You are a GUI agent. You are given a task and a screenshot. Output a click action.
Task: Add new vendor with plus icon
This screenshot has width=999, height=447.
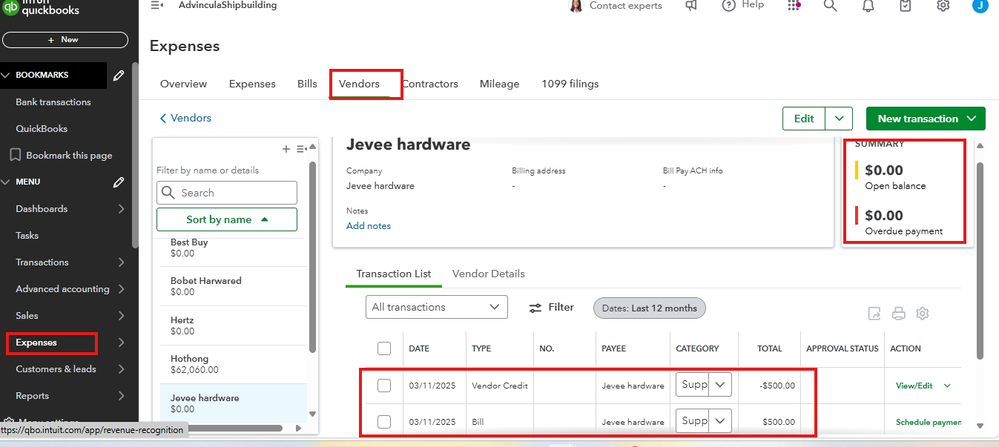point(286,149)
